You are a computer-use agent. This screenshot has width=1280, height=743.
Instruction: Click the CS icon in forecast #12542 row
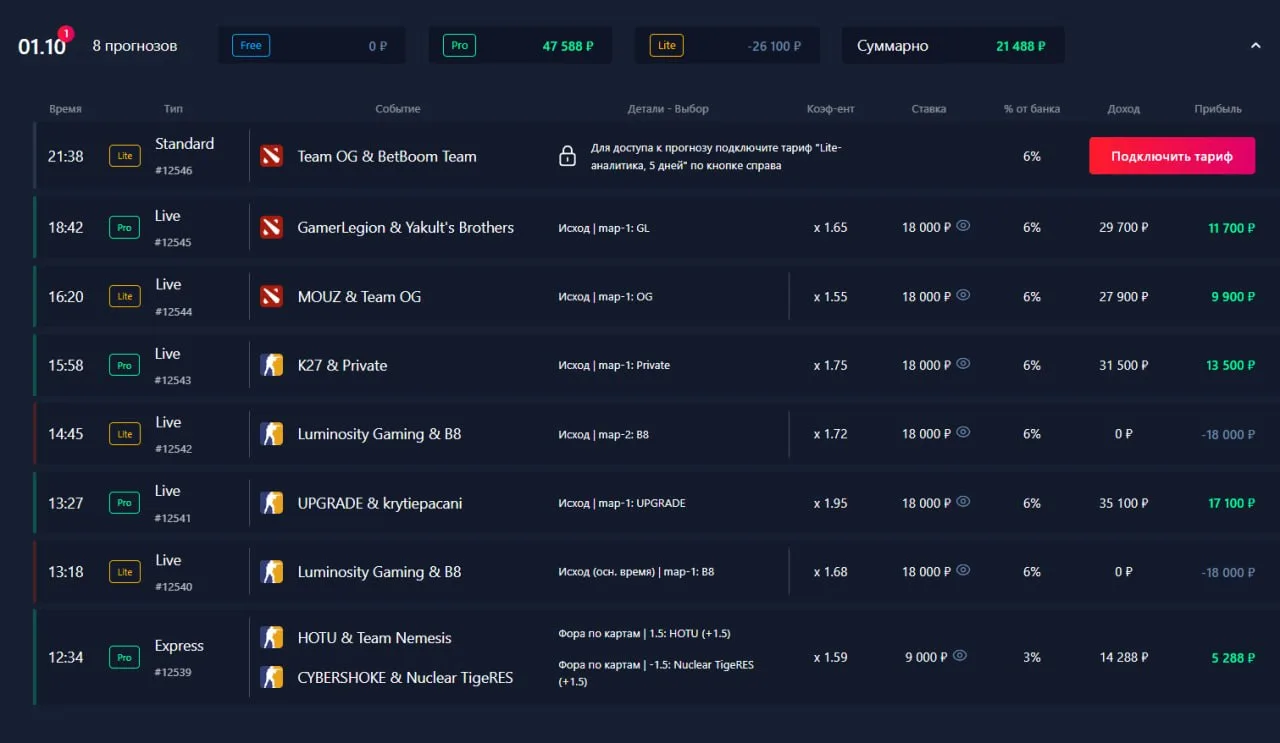(271, 434)
